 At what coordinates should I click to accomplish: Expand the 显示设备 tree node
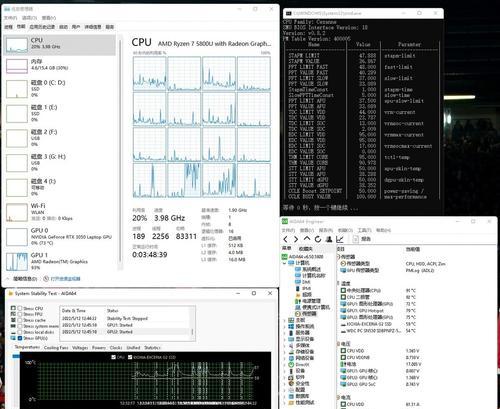click(x=285, y=339)
